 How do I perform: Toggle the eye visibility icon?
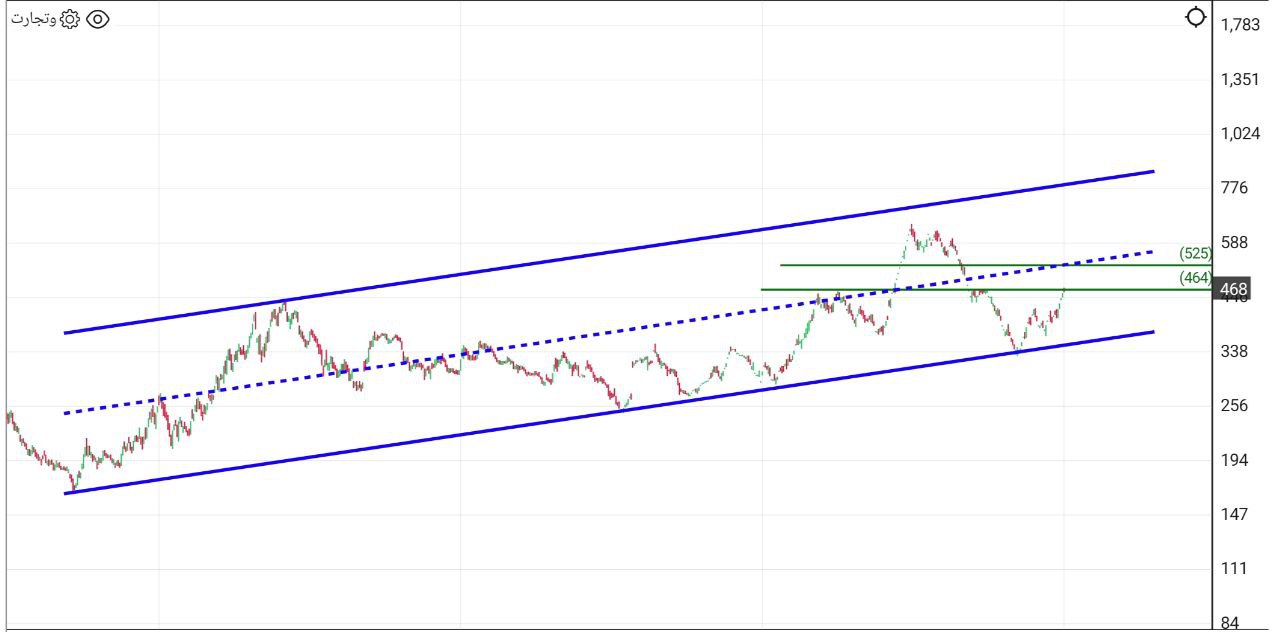click(97, 19)
